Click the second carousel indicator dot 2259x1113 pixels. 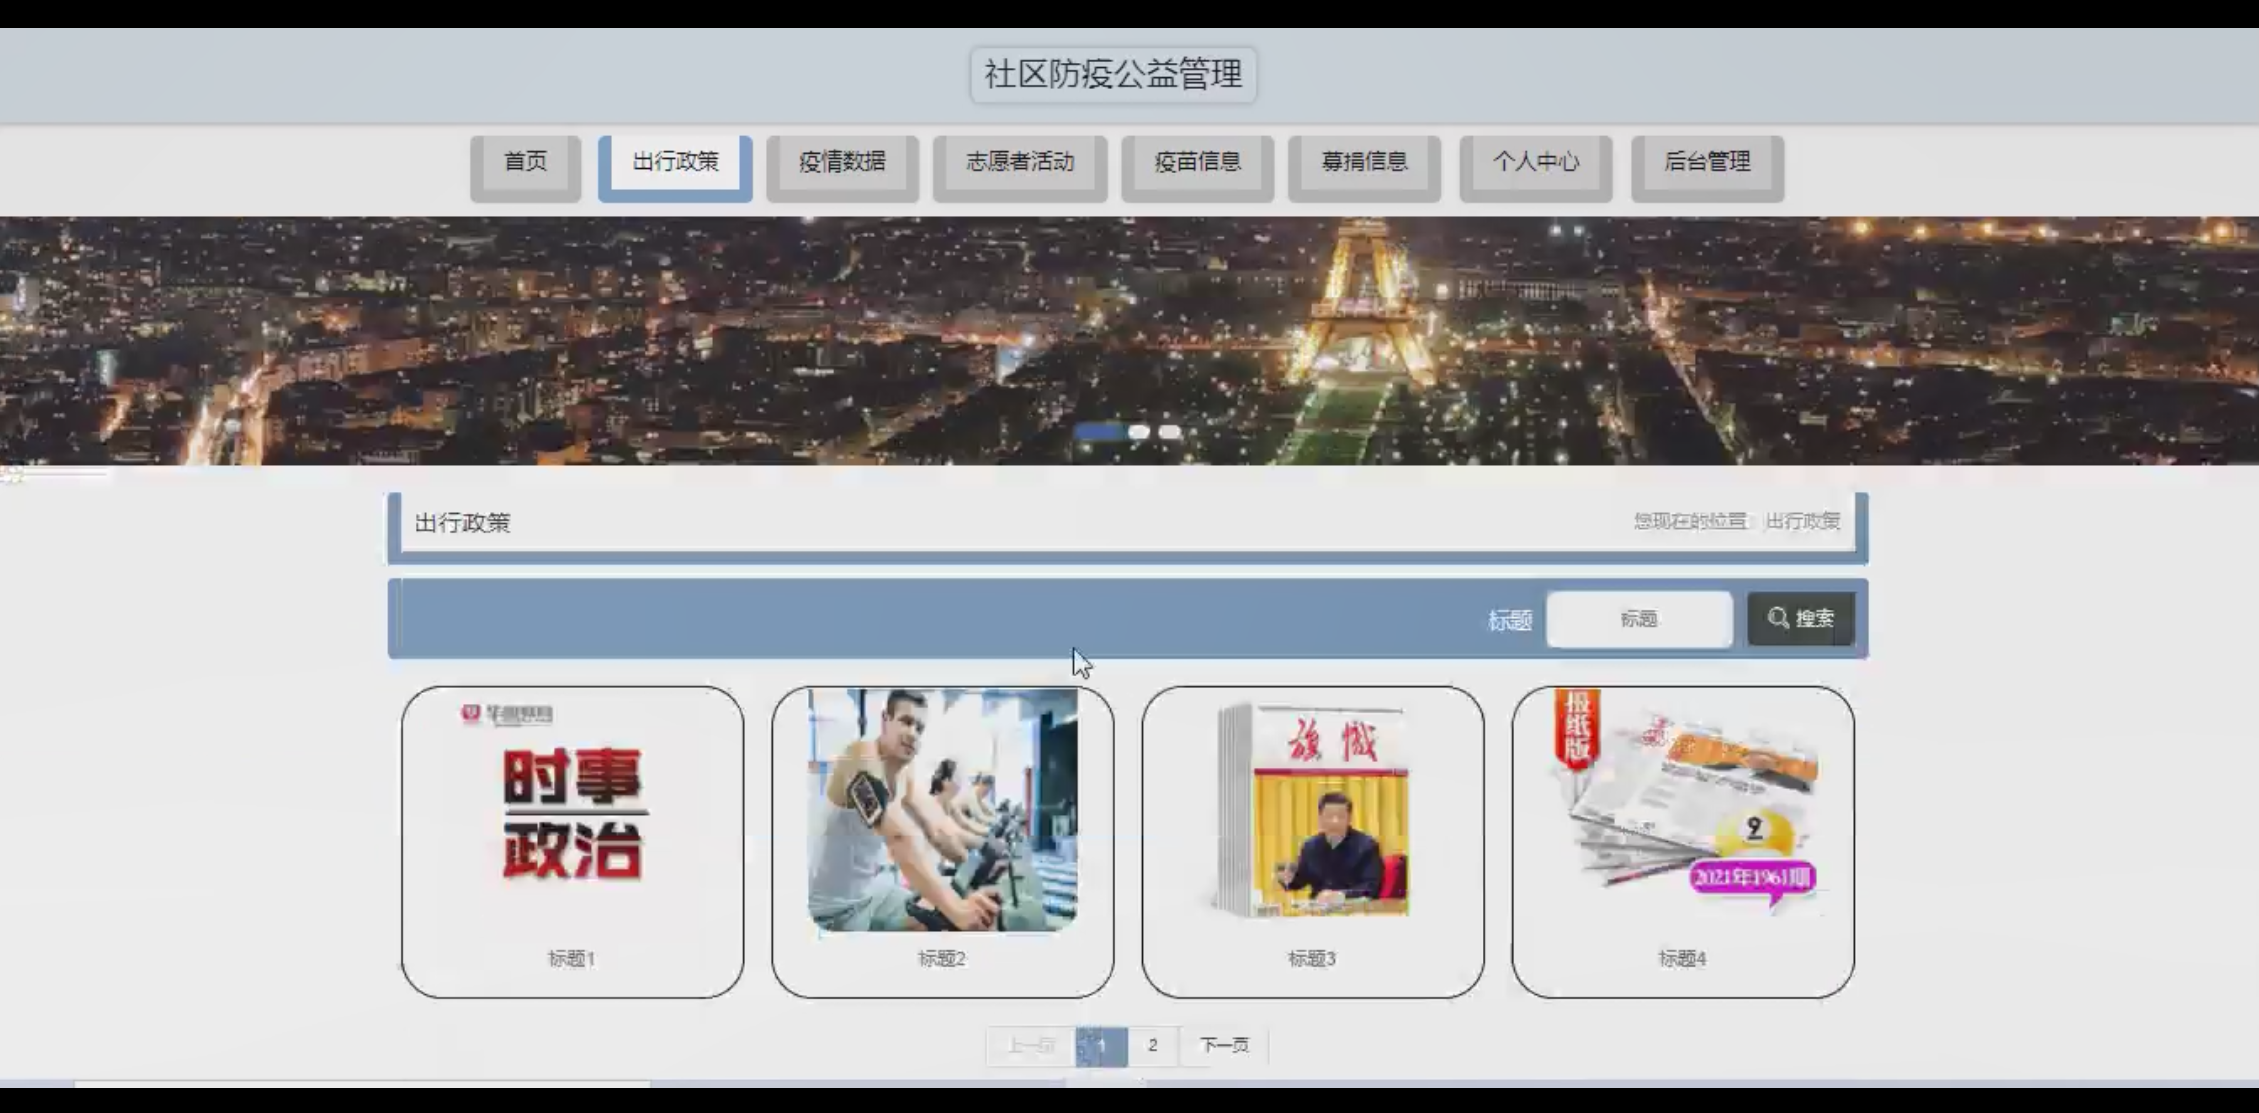pos(1138,432)
